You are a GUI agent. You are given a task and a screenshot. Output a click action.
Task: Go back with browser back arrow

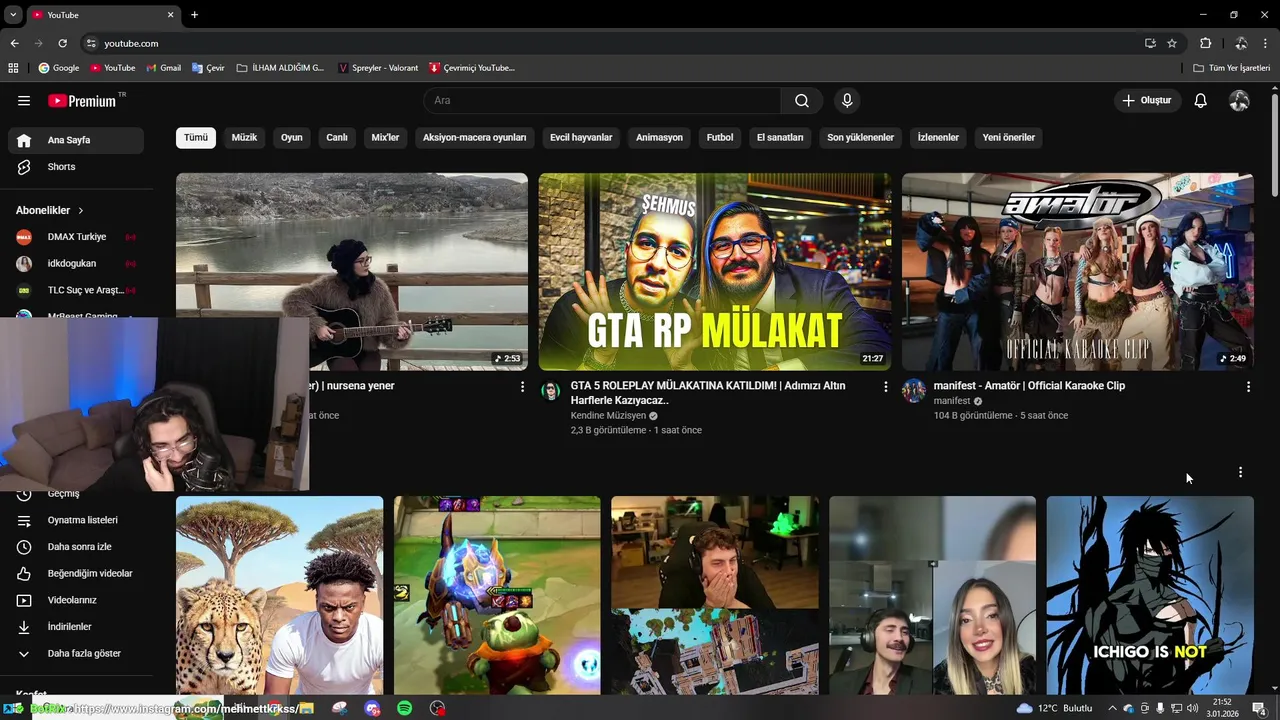point(14,43)
